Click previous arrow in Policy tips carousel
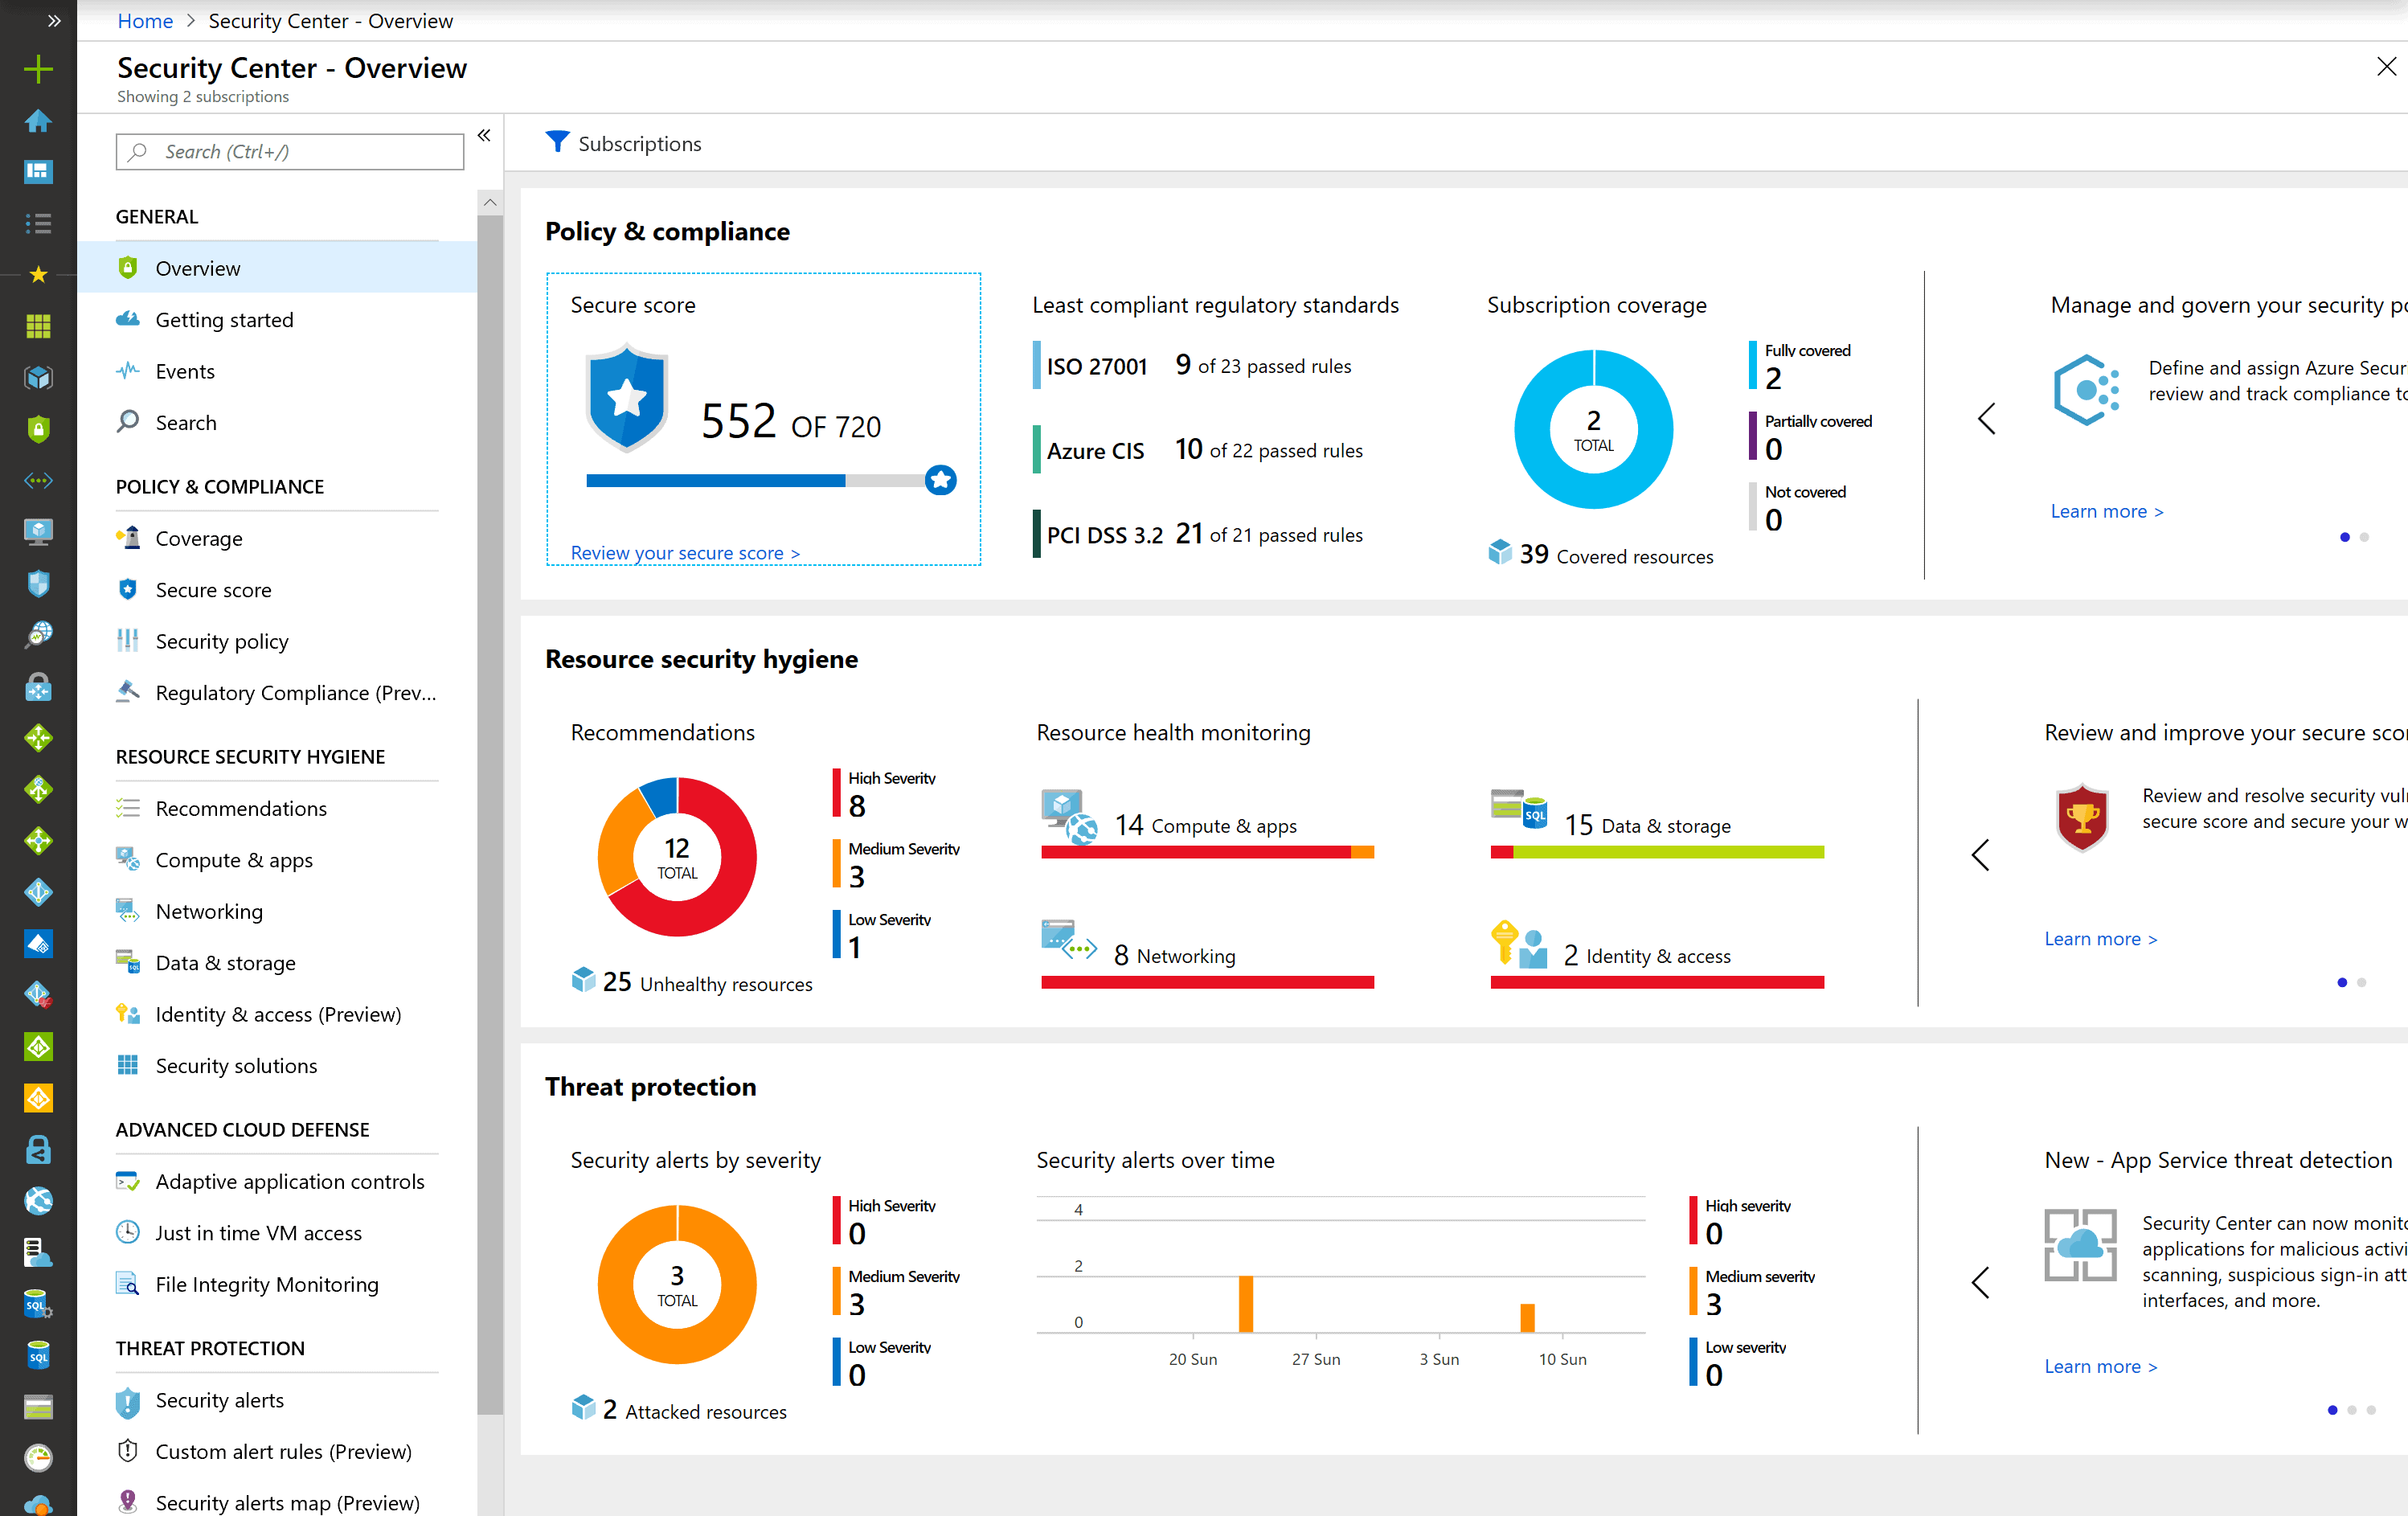The width and height of the screenshot is (2408, 1516). coord(1986,419)
